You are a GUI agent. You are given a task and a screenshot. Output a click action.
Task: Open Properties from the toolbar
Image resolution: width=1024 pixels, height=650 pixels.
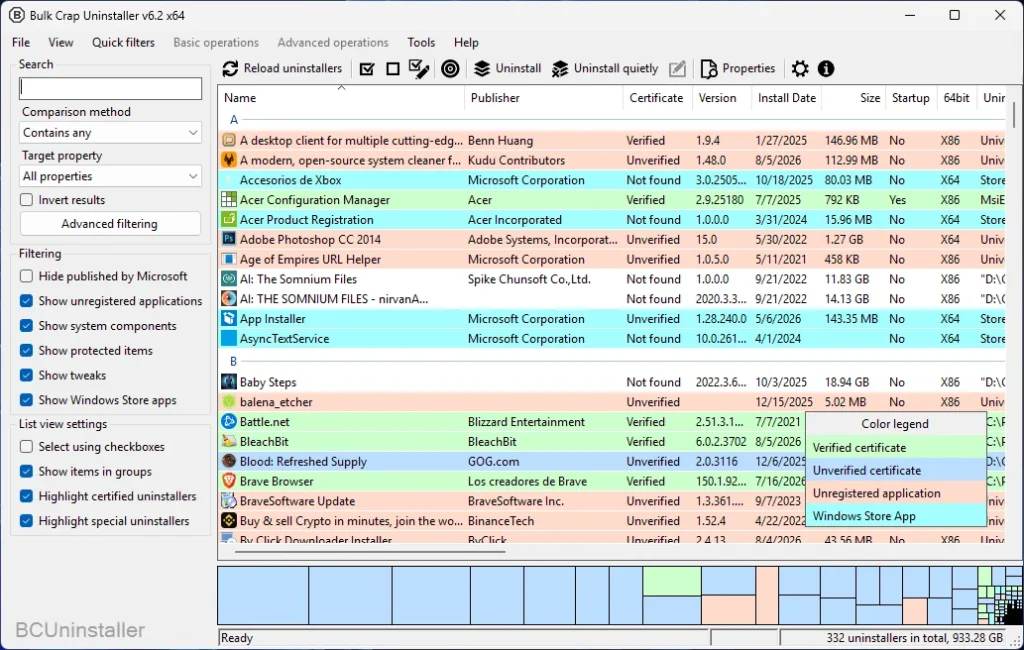click(x=737, y=69)
